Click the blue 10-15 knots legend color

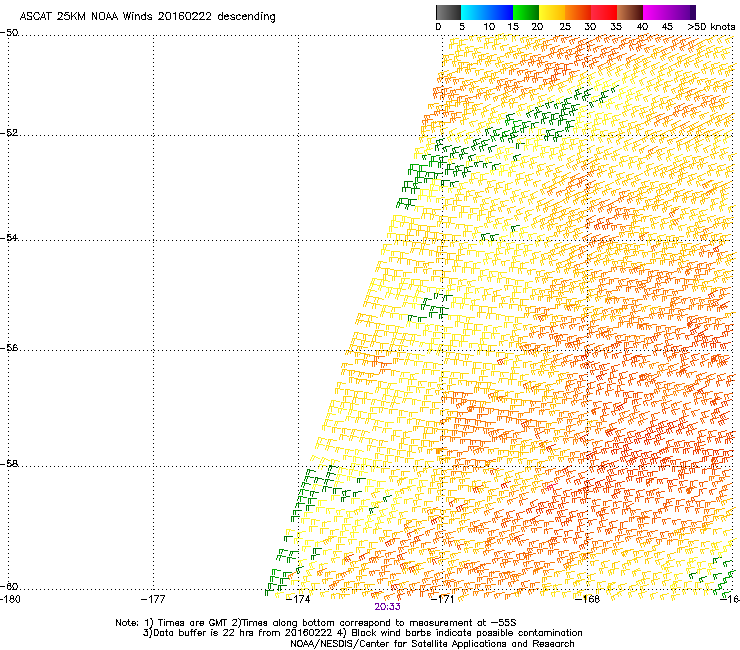pyautogui.click(x=500, y=12)
